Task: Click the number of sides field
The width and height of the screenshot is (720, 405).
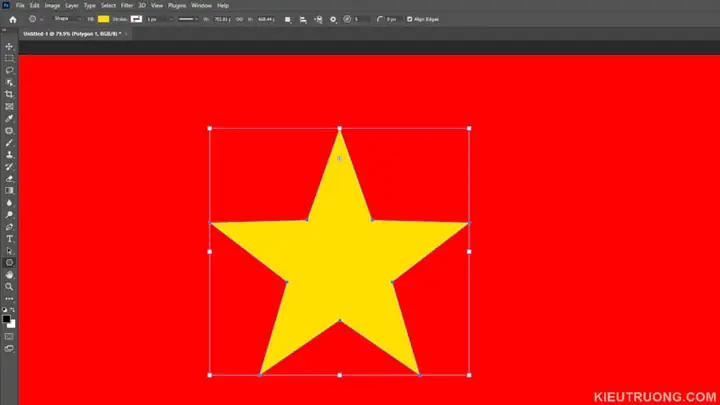Action: tap(362, 19)
